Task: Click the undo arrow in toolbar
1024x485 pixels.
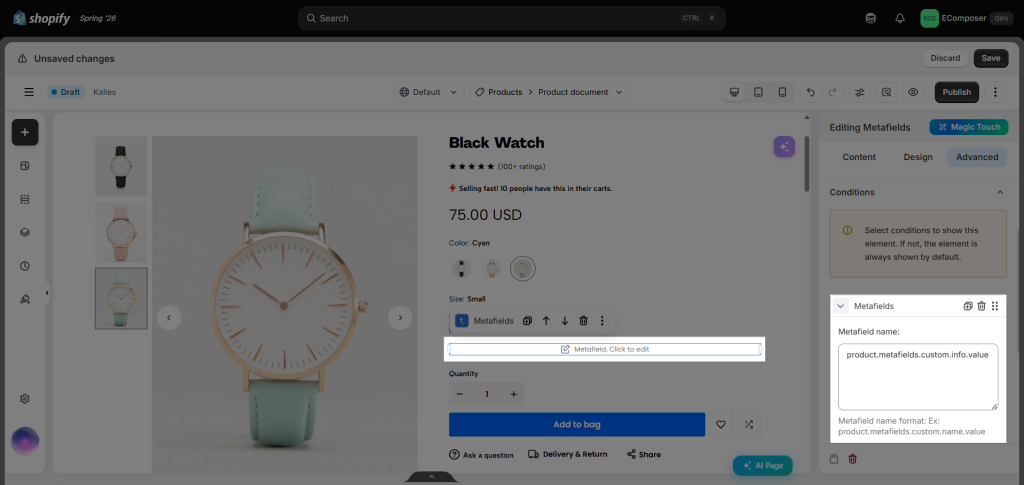Action: [x=810, y=92]
